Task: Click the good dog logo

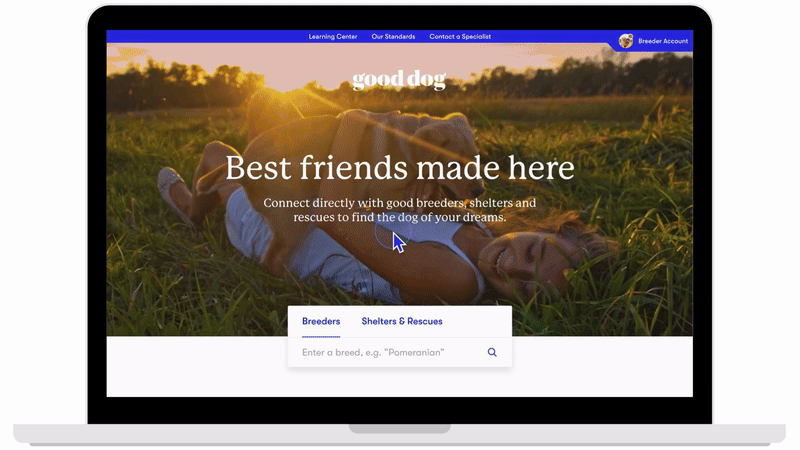Action: [399, 81]
